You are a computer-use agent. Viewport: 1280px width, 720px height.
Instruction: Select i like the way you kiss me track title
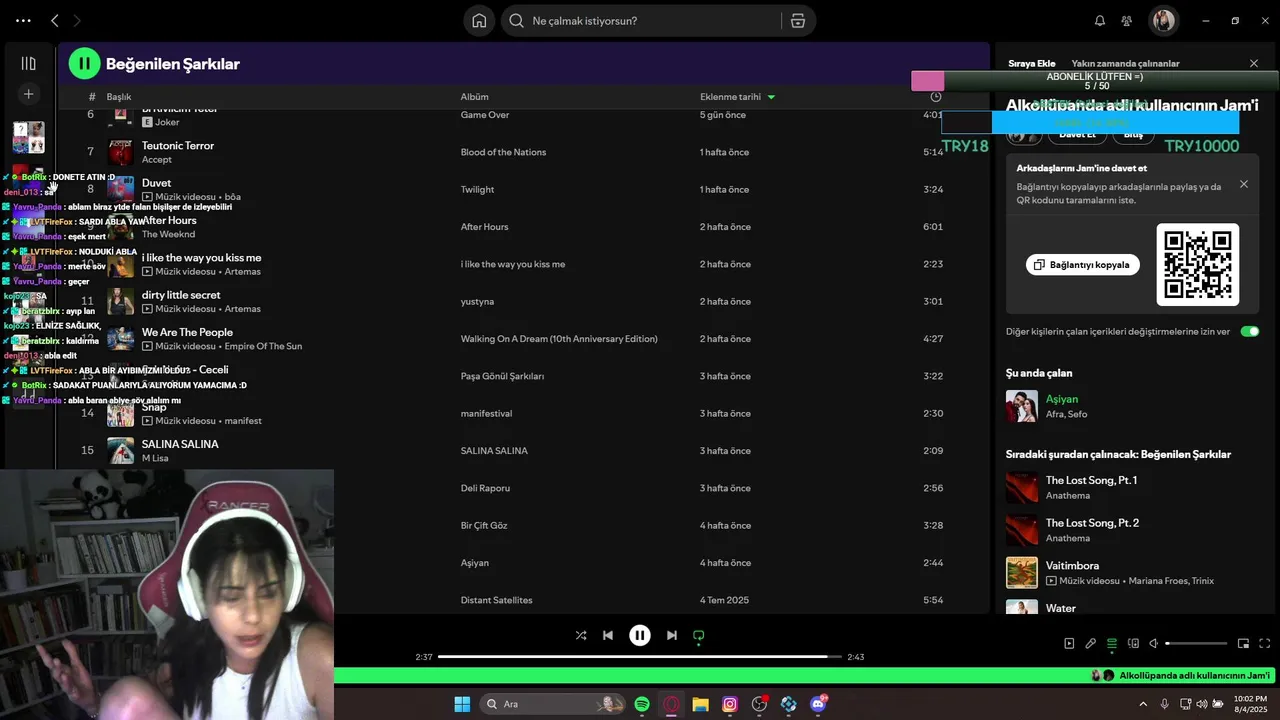click(x=201, y=258)
